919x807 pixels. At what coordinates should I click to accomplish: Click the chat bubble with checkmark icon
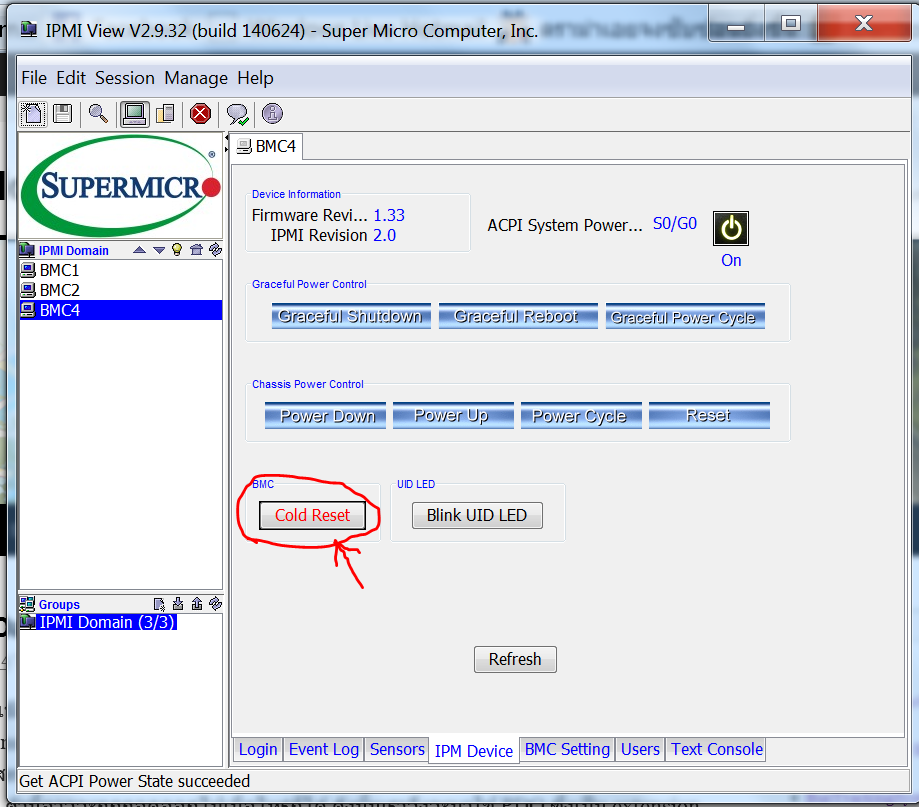click(238, 114)
